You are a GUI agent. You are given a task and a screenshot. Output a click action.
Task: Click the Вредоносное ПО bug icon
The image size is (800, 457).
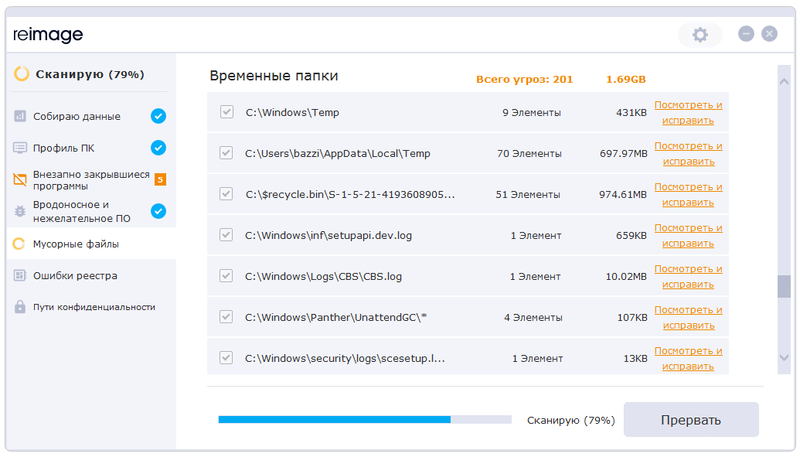pyautogui.click(x=20, y=211)
